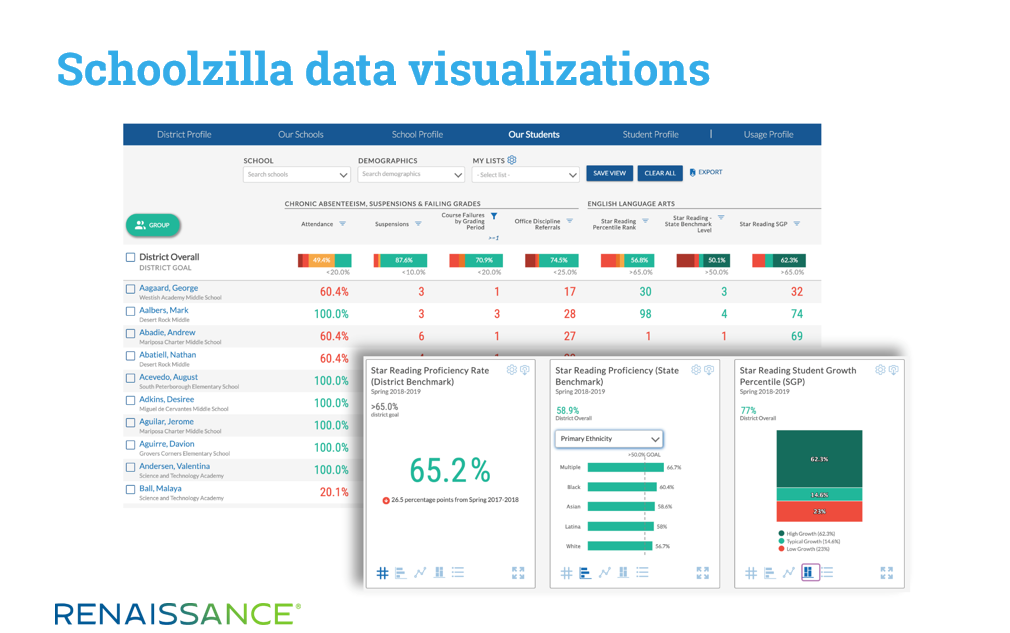This screenshot has height=633, width=1010.
Task: Download the SGP card
Action: click(893, 370)
